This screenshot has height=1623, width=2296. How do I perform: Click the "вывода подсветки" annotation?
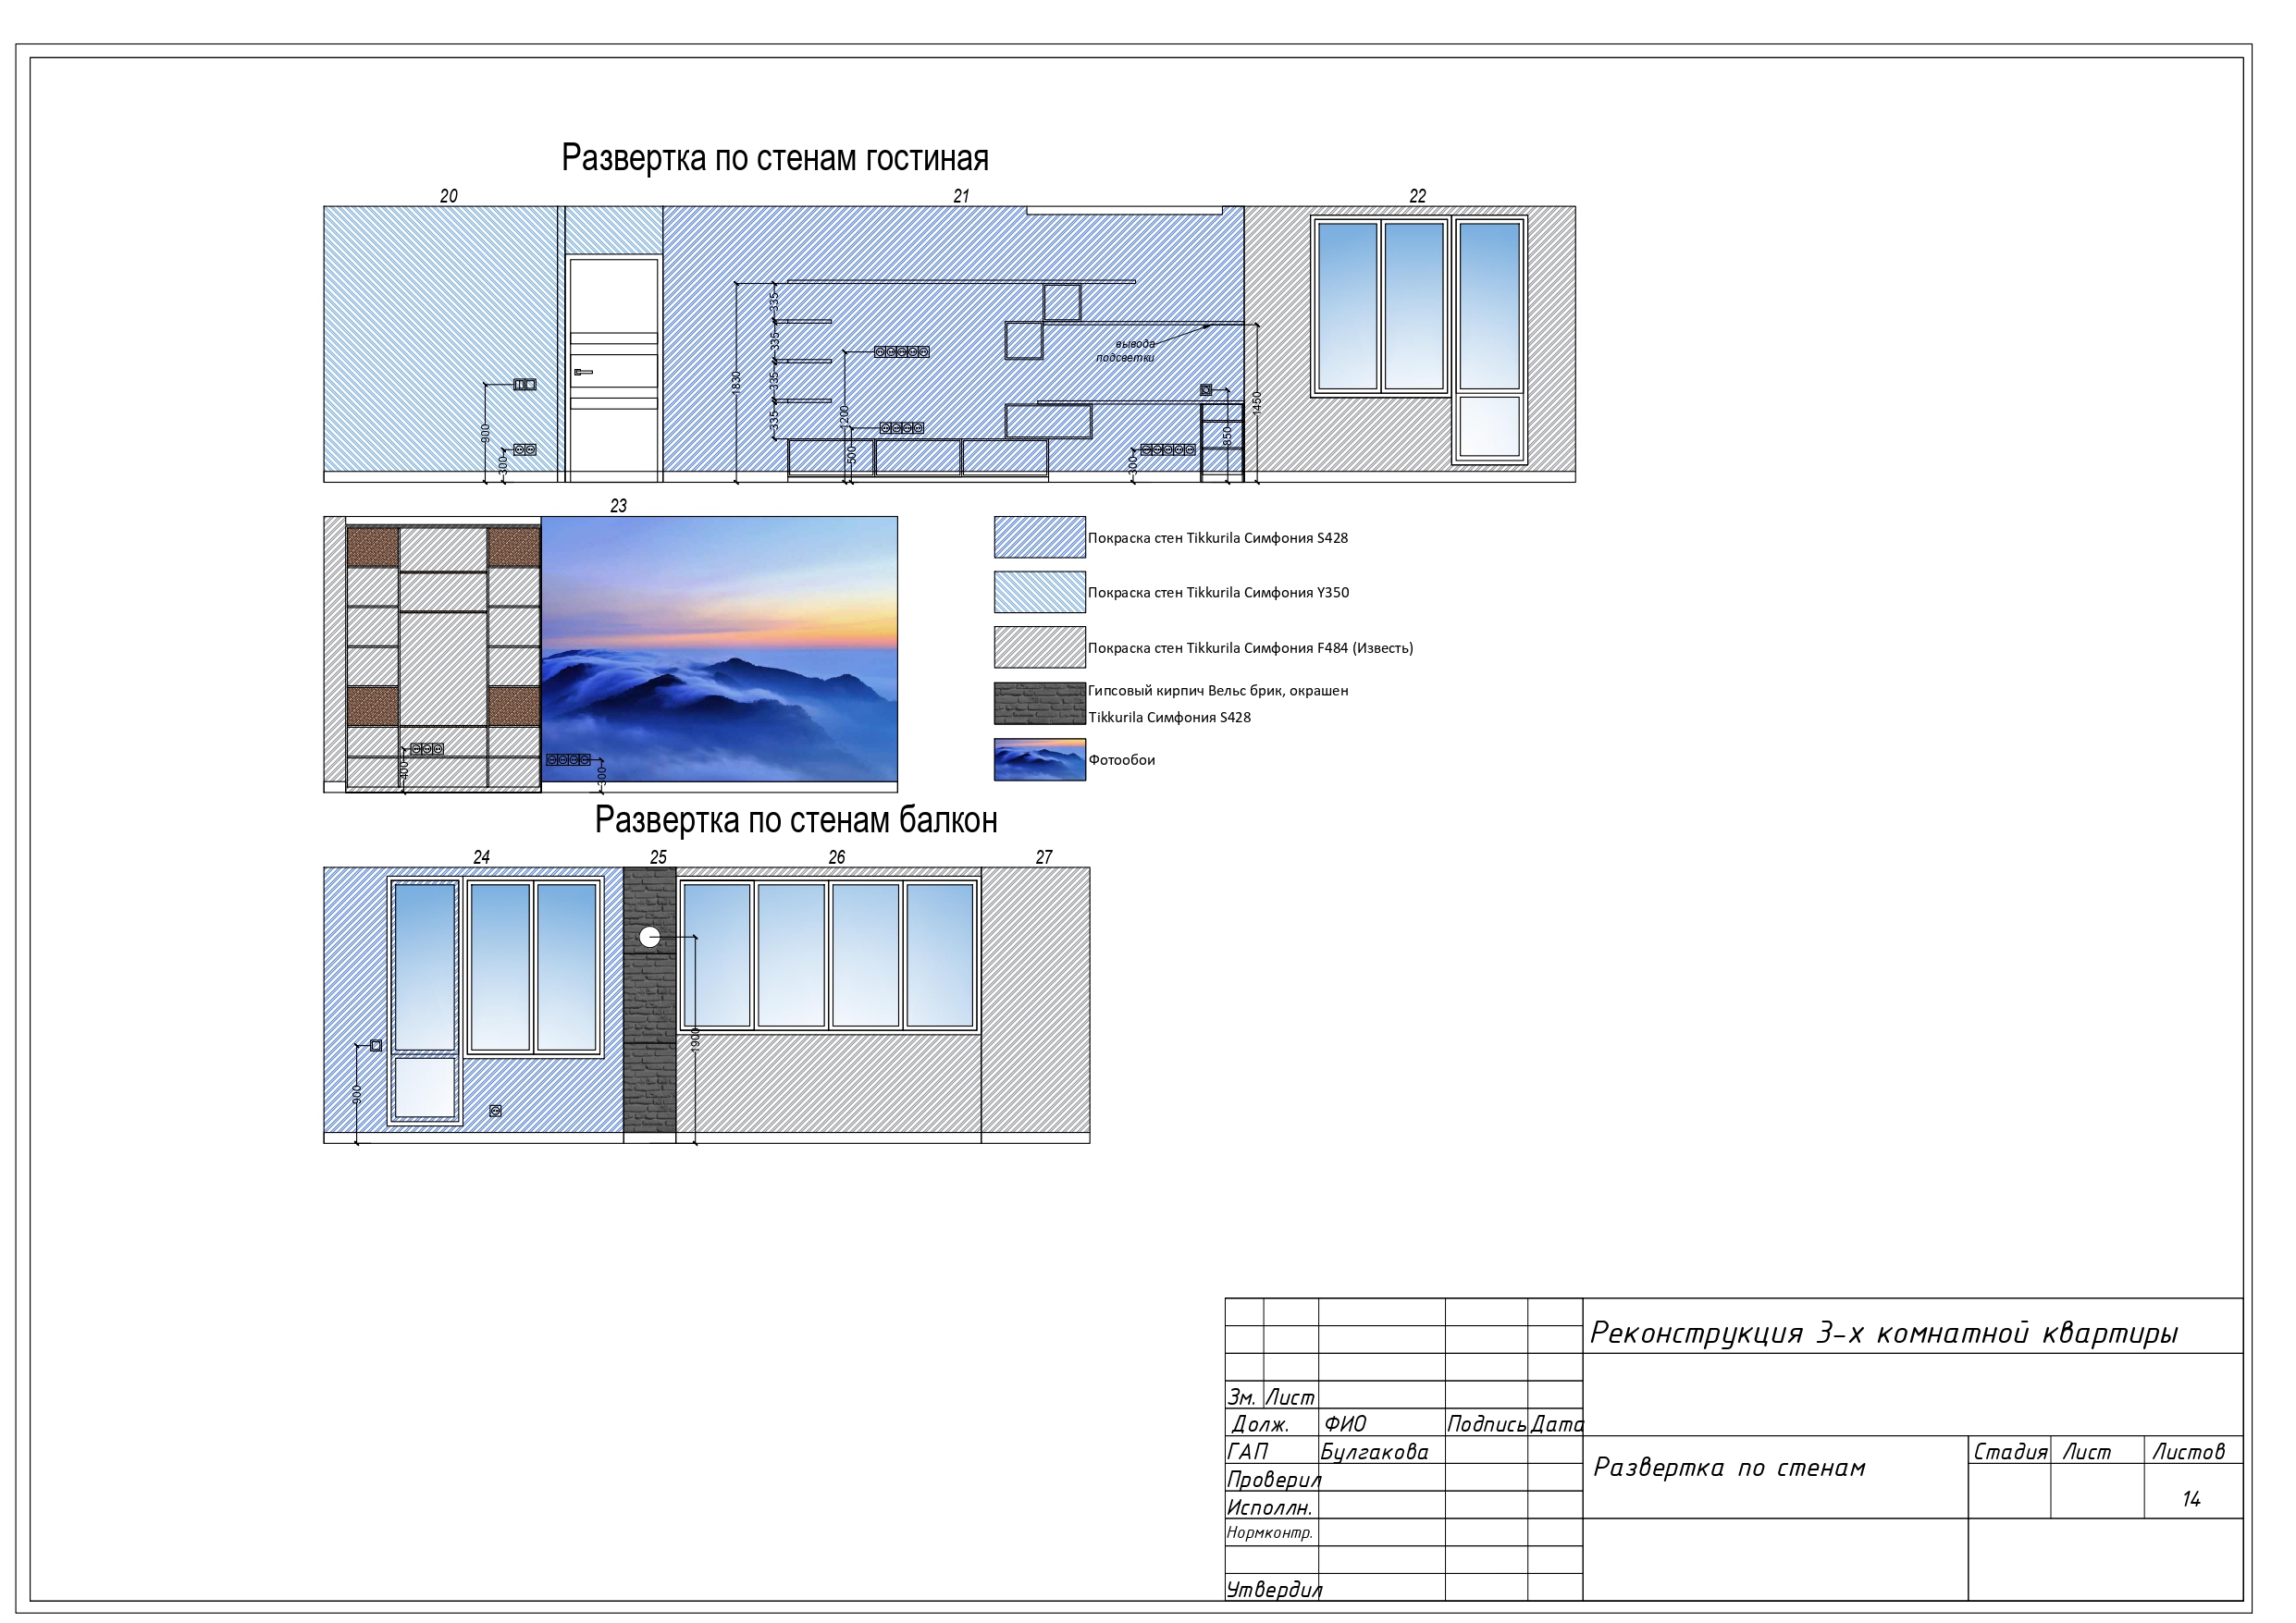click(x=1126, y=351)
